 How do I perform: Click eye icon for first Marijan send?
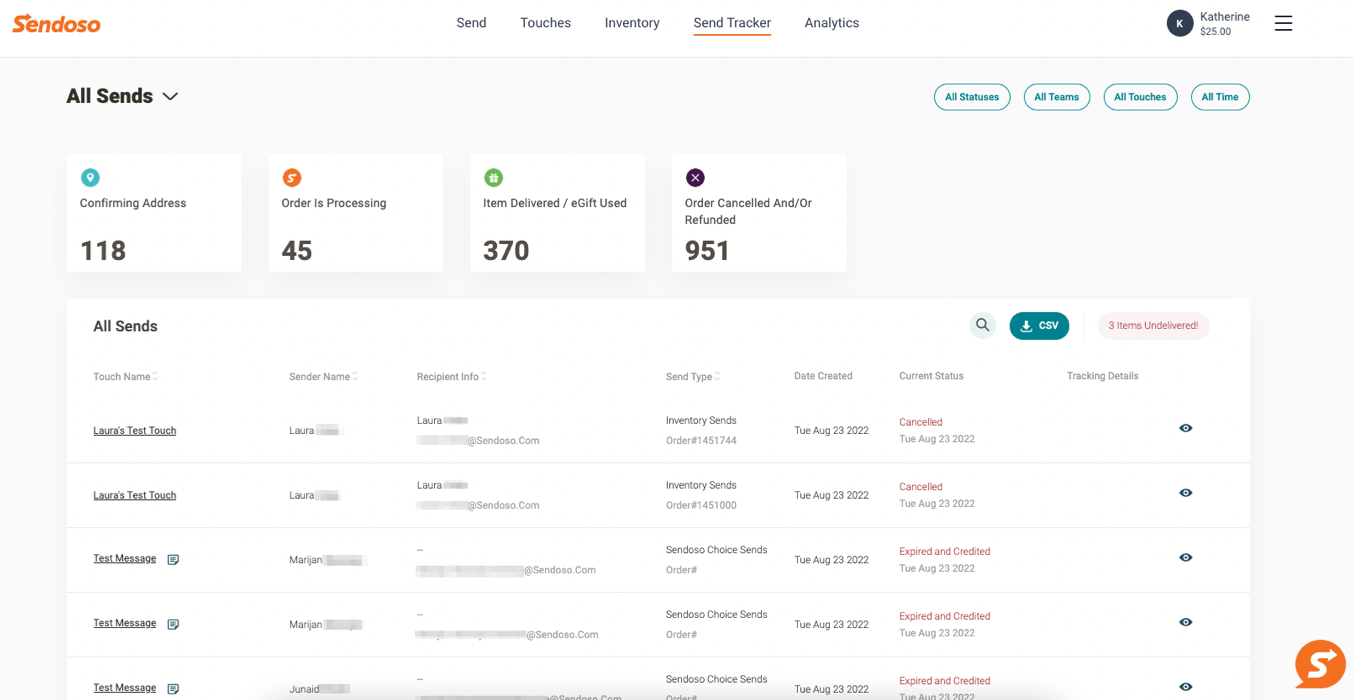(x=1185, y=558)
